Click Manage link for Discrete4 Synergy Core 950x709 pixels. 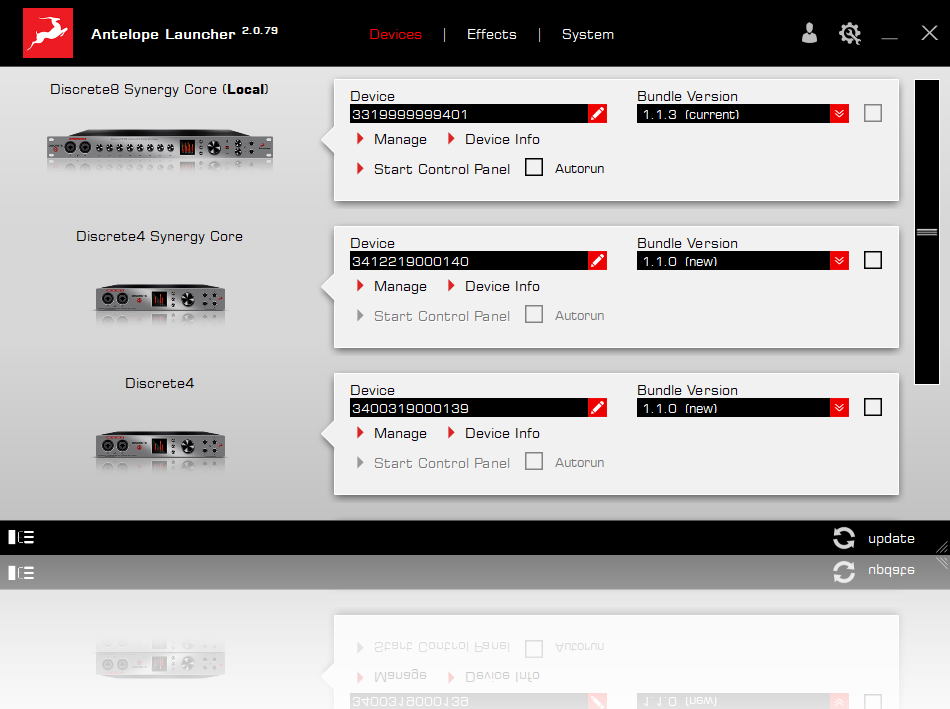point(400,286)
